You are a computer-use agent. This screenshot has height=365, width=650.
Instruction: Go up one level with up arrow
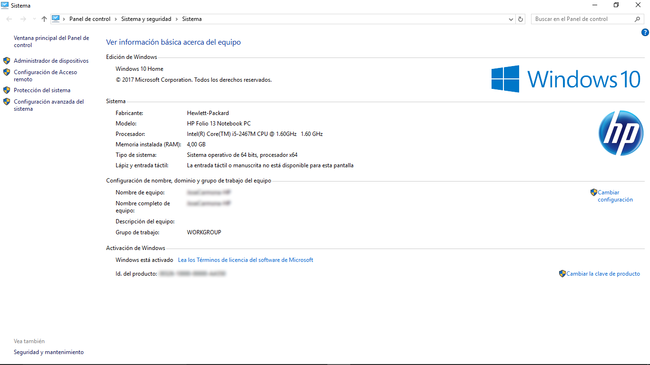pos(44,19)
